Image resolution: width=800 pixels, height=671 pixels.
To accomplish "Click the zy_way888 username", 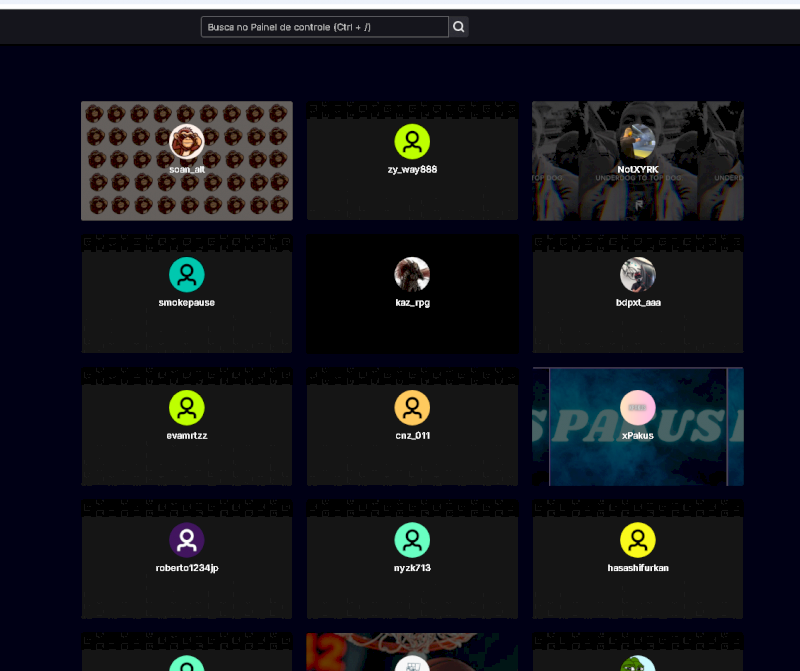I will (412, 170).
